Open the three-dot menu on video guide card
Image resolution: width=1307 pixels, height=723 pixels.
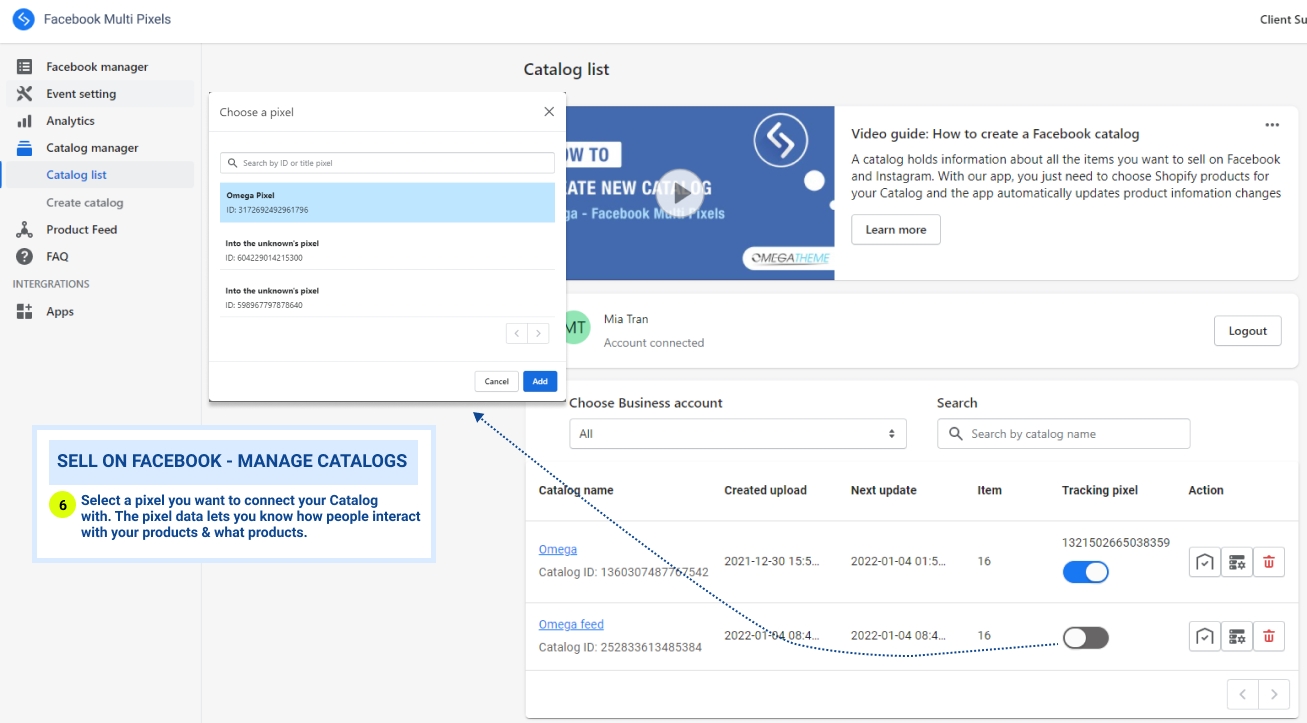1272,125
